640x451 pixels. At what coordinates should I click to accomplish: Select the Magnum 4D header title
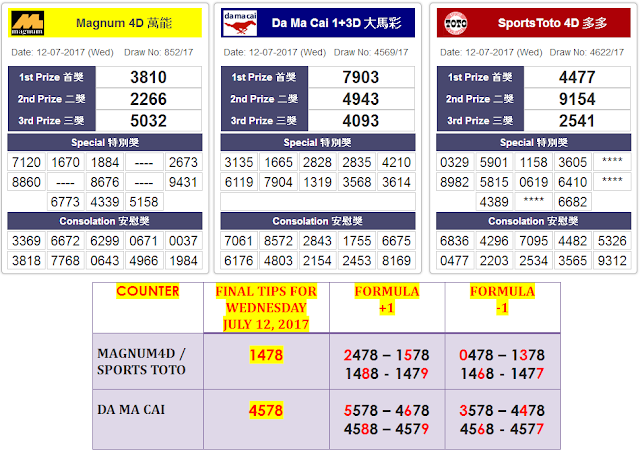click(124, 23)
